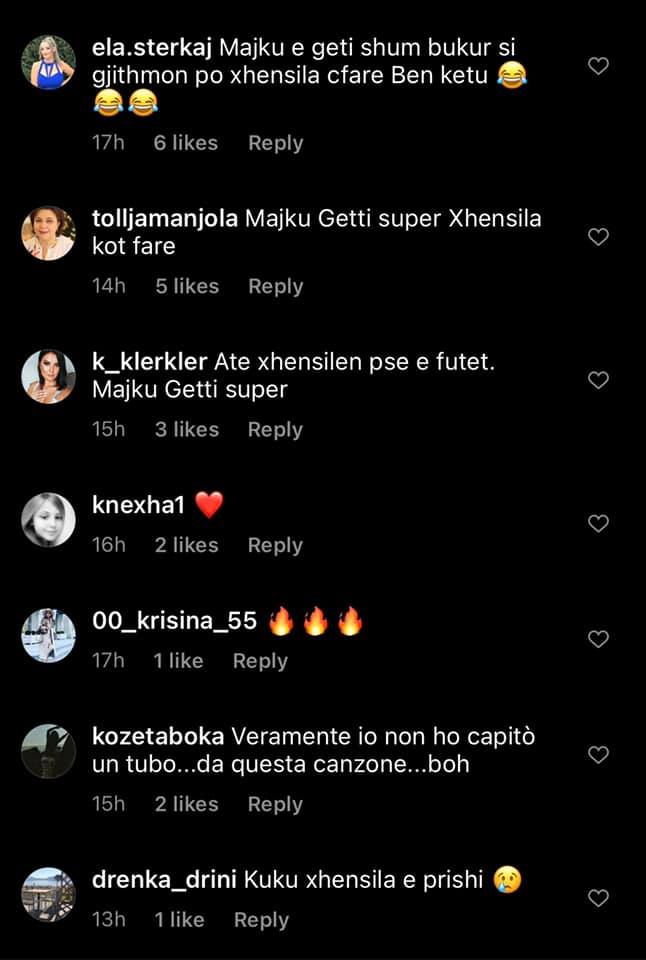
Task: Reply to tolljamanjola's comment
Action: tap(275, 286)
